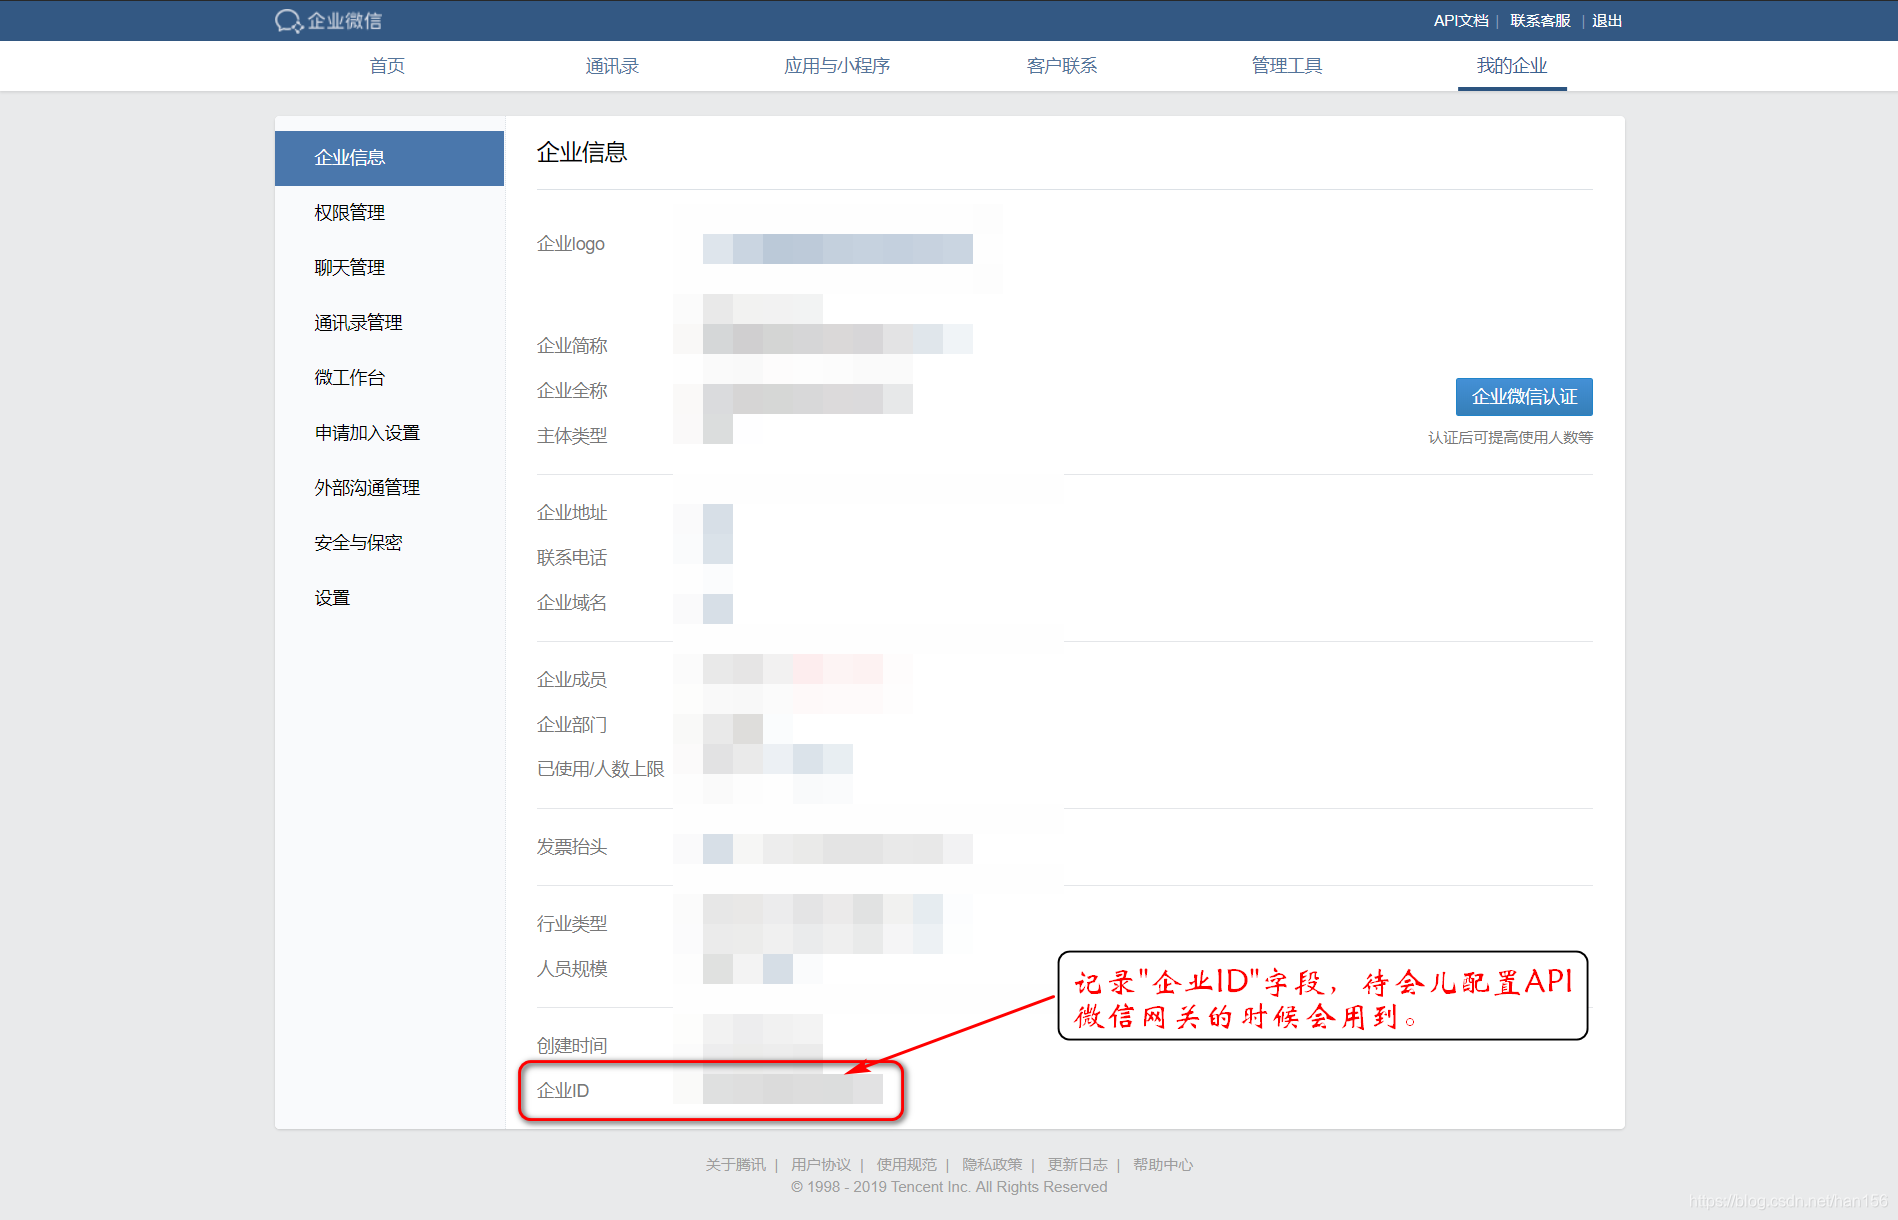1898x1220 pixels.
Task: Click the 企业部门 label
Action: (x=572, y=725)
